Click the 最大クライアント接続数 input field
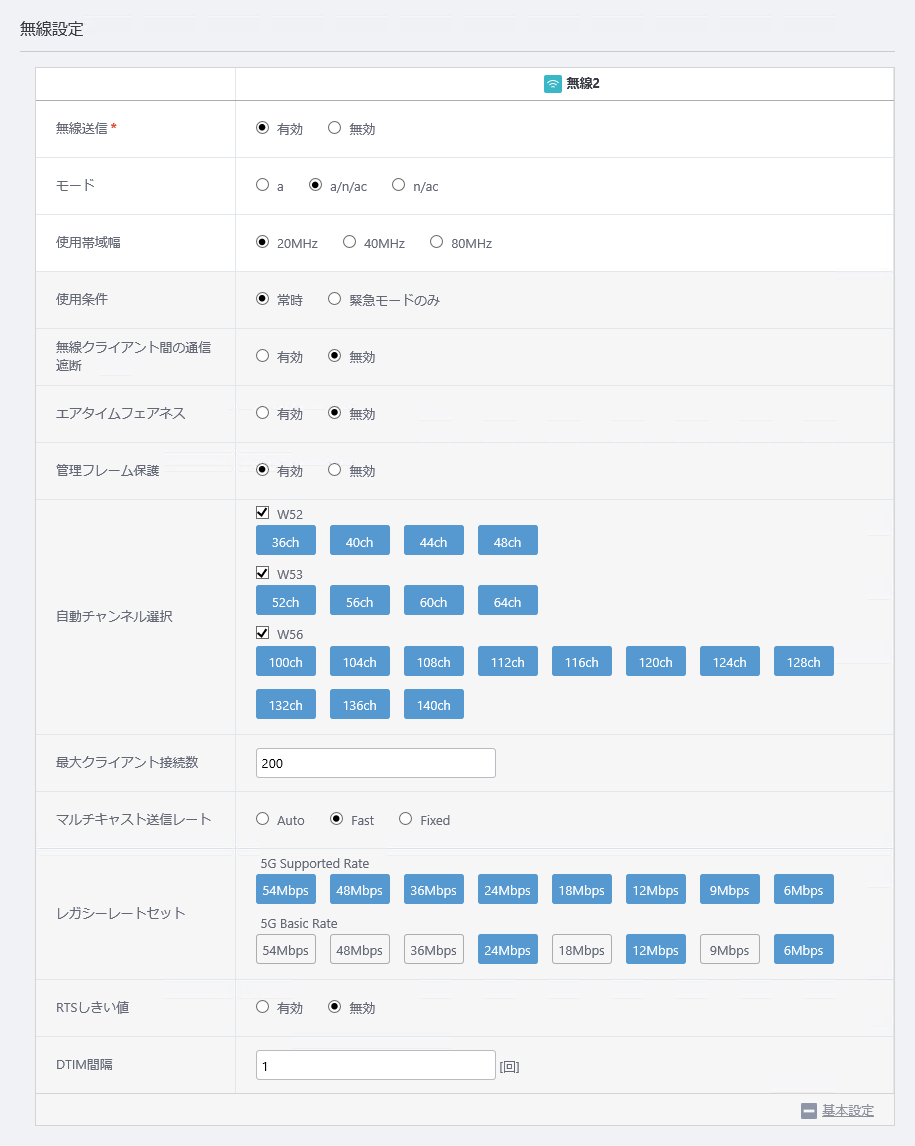This screenshot has width=915, height=1146. pos(376,763)
